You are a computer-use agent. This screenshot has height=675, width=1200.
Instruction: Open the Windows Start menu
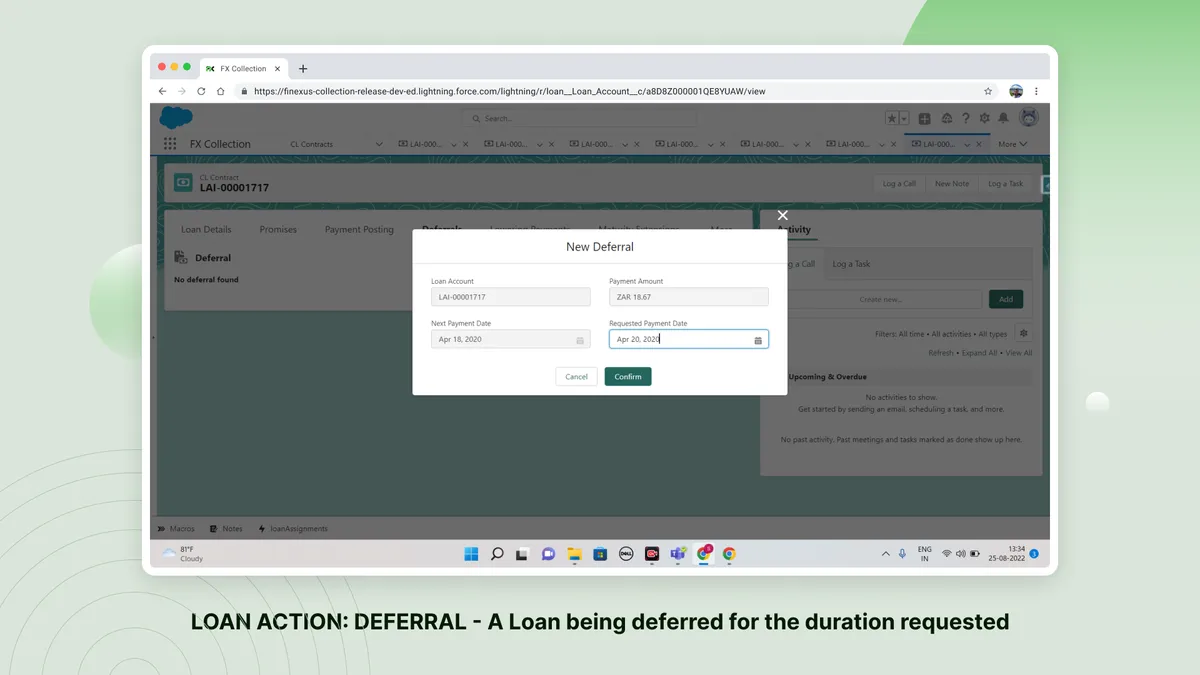pyautogui.click(x=471, y=553)
